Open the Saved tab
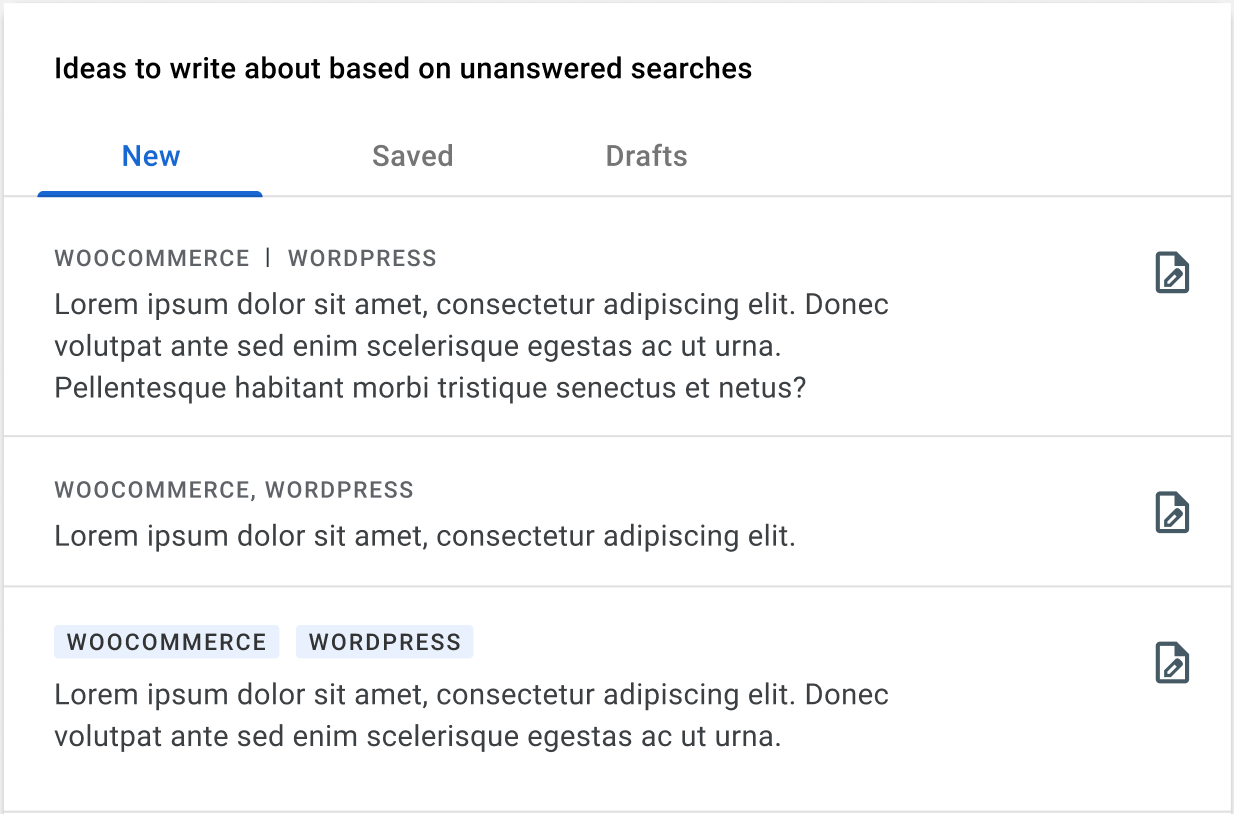The height and width of the screenshot is (814, 1234). point(412,156)
